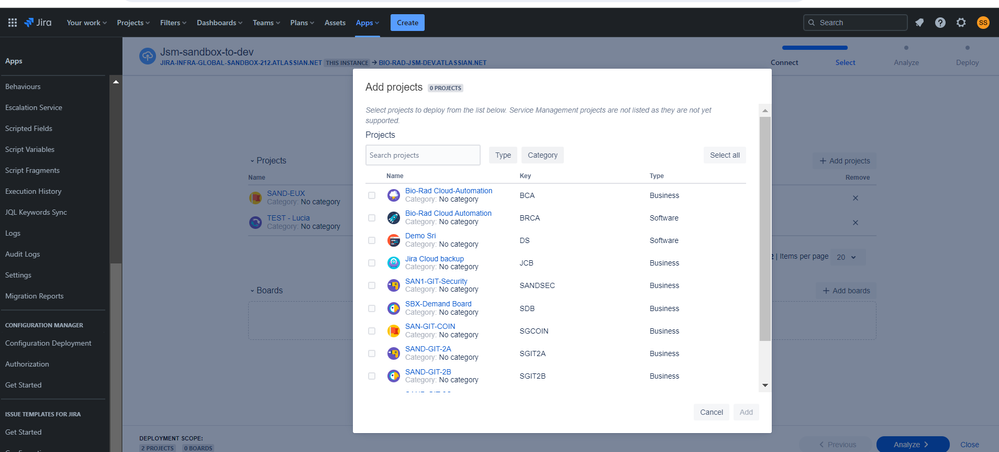Viewport: 999px width, 452px height.
Task: Open the Apps menu in top navigation
Action: [x=367, y=22]
